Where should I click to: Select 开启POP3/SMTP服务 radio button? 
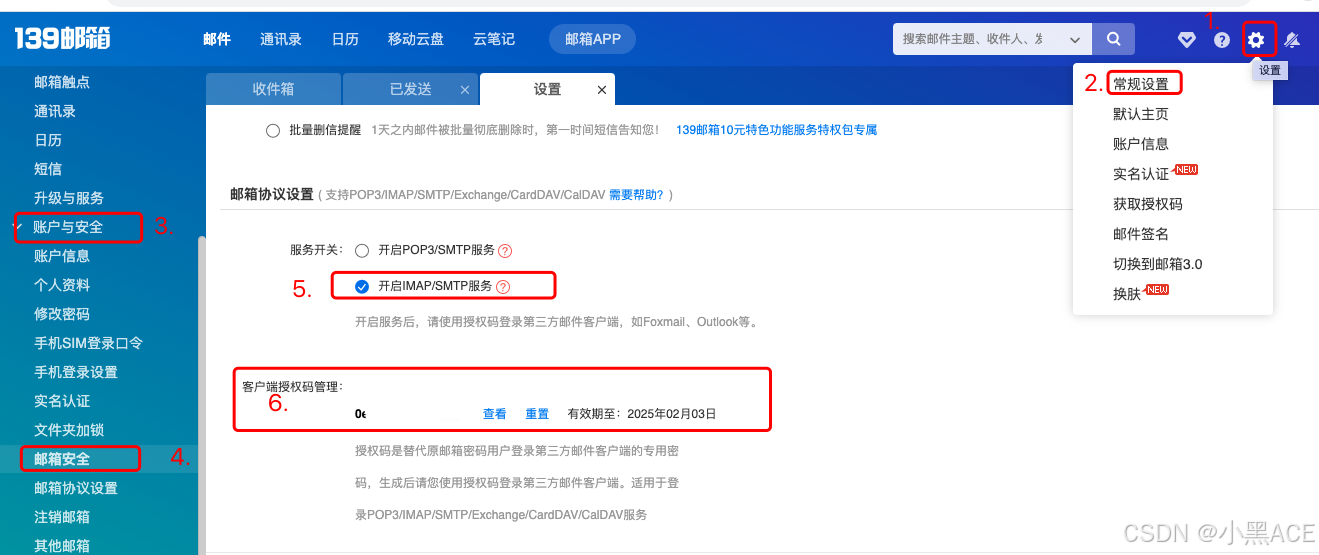[x=362, y=250]
